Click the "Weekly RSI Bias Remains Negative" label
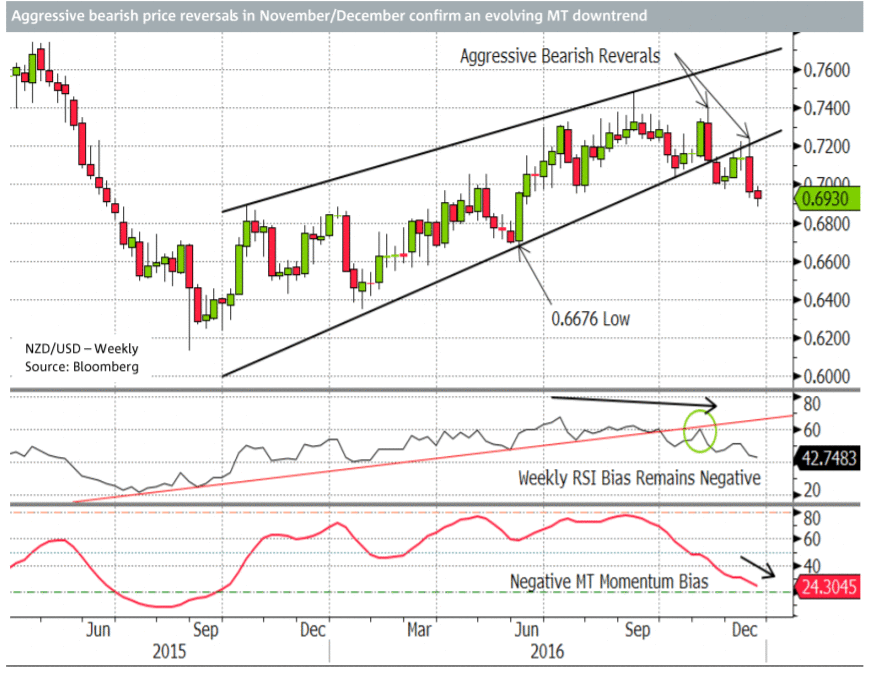The height and width of the screenshot is (679, 869). point(639,478)
